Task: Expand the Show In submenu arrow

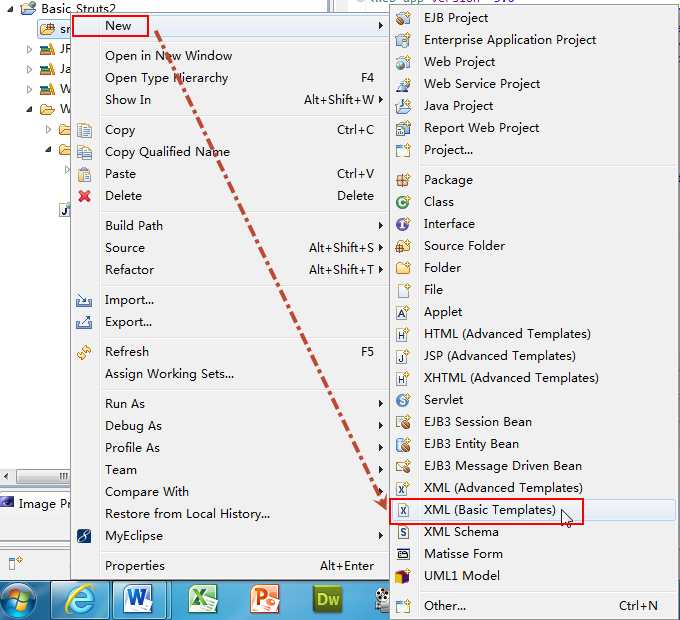Action: pyautogui.click(x=381, y=100)
